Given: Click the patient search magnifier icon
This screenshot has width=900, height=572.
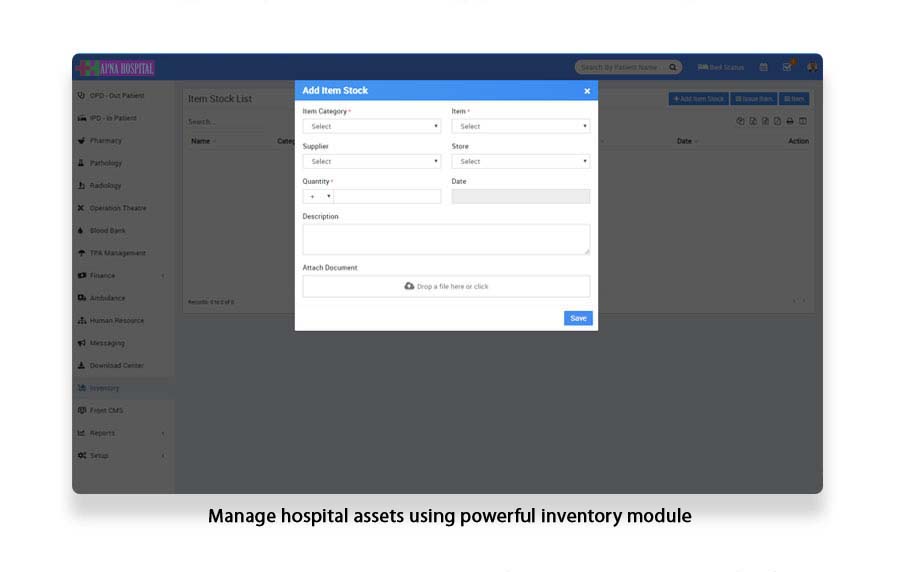Looking at the screenshot, I should click(673, 67).
